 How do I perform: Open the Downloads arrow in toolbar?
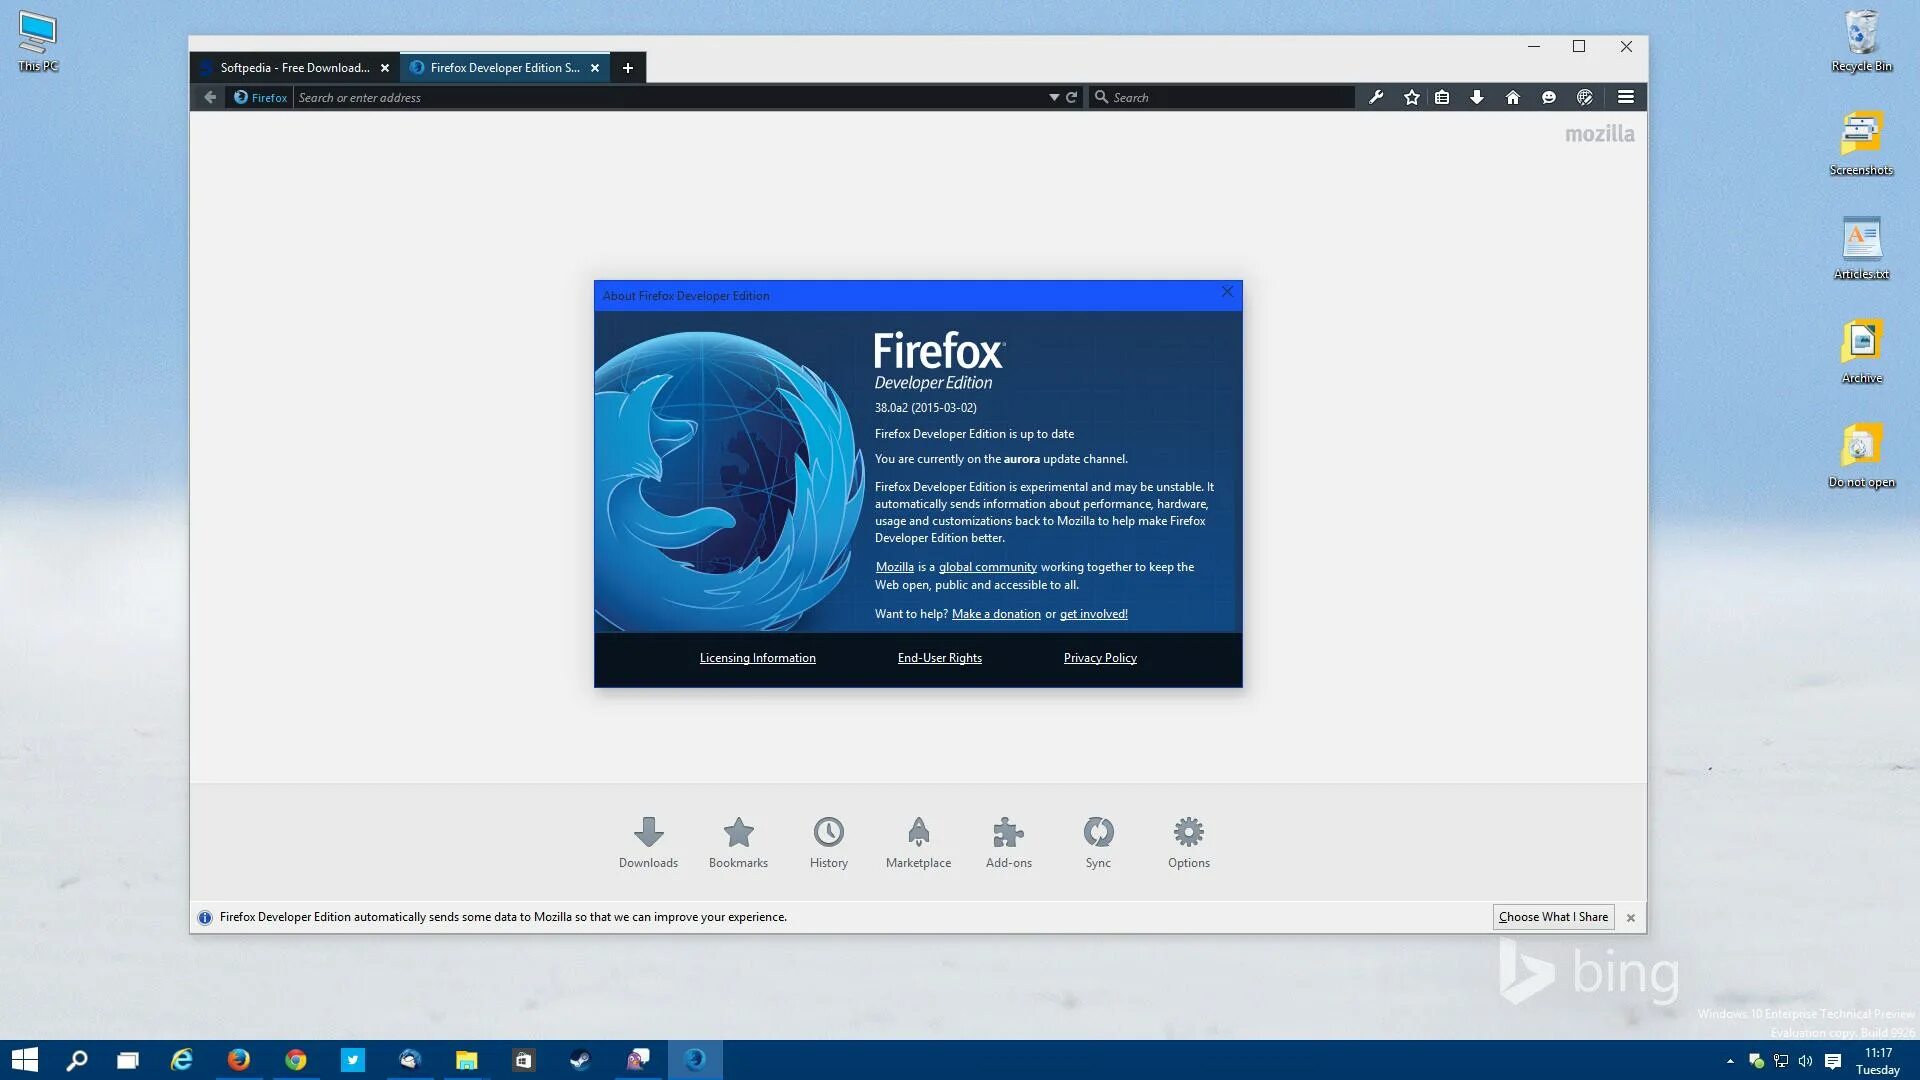click(1477, 97)
